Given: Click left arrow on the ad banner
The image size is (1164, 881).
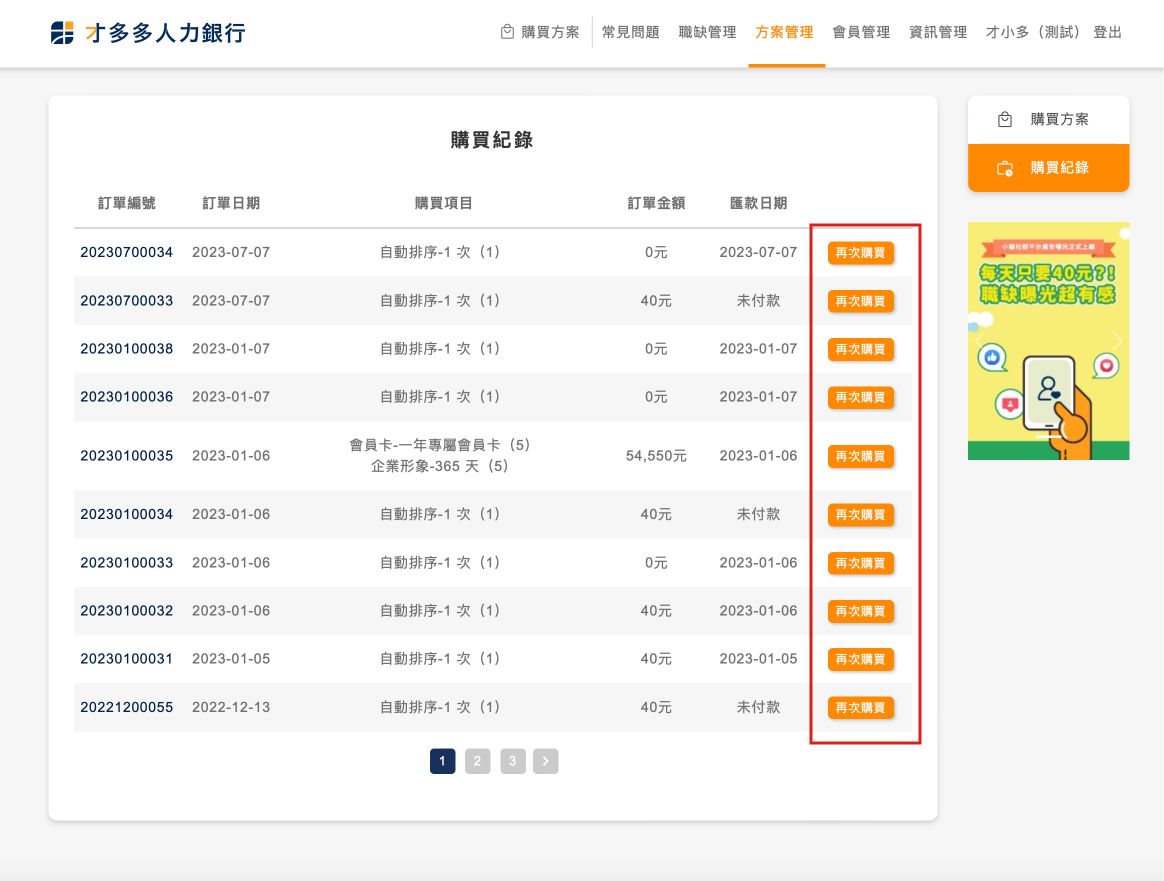Looking at the screenshot, I should pos(979,341).
